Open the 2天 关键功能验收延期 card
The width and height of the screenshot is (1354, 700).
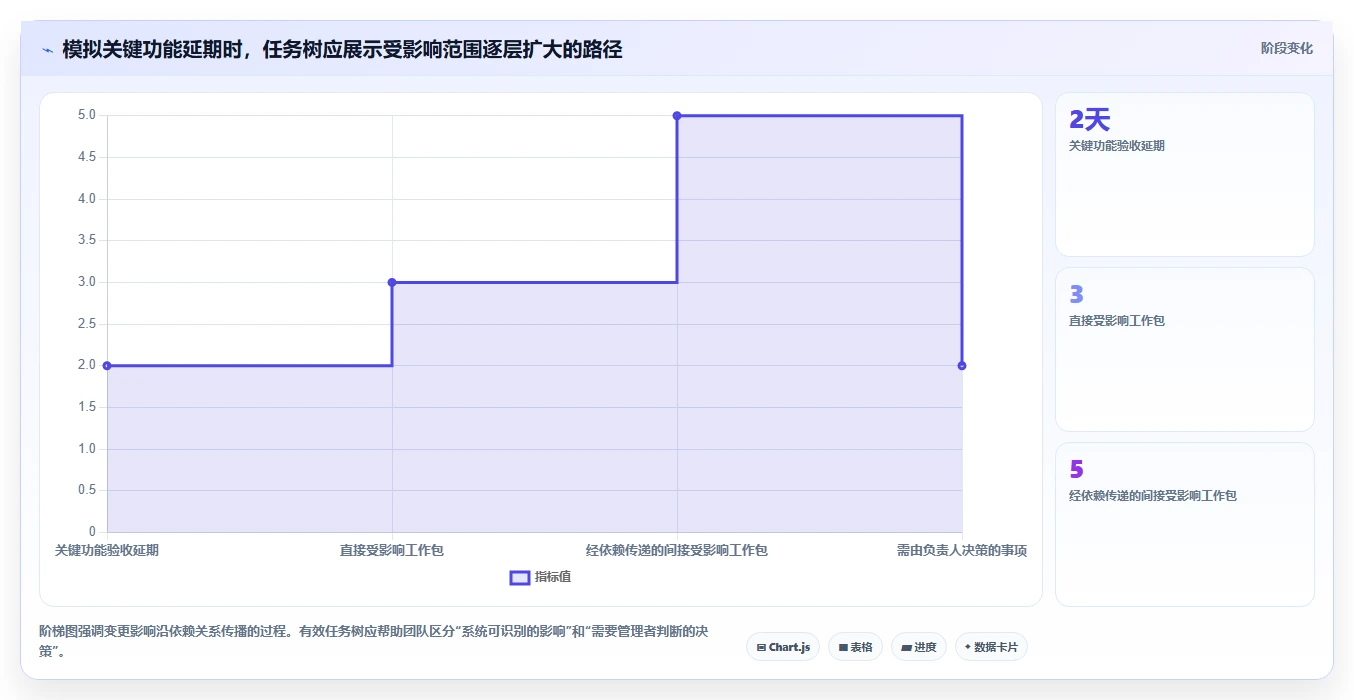(1185, 175)
